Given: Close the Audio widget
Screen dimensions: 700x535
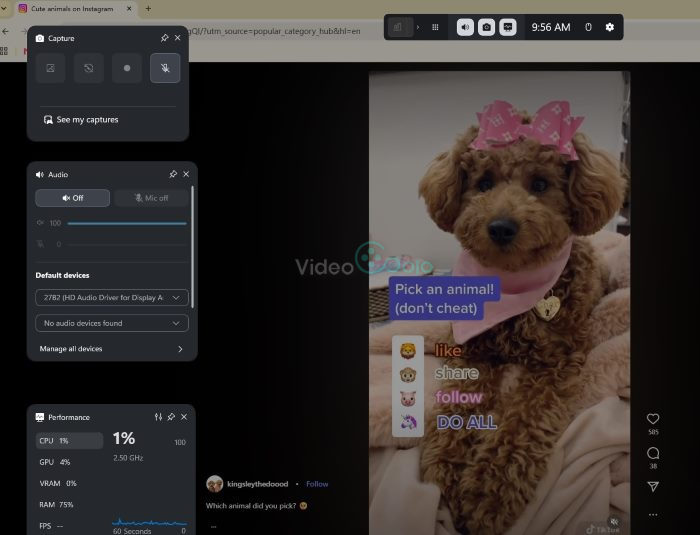Looking at the screenshot, I should tap(186, 174).
